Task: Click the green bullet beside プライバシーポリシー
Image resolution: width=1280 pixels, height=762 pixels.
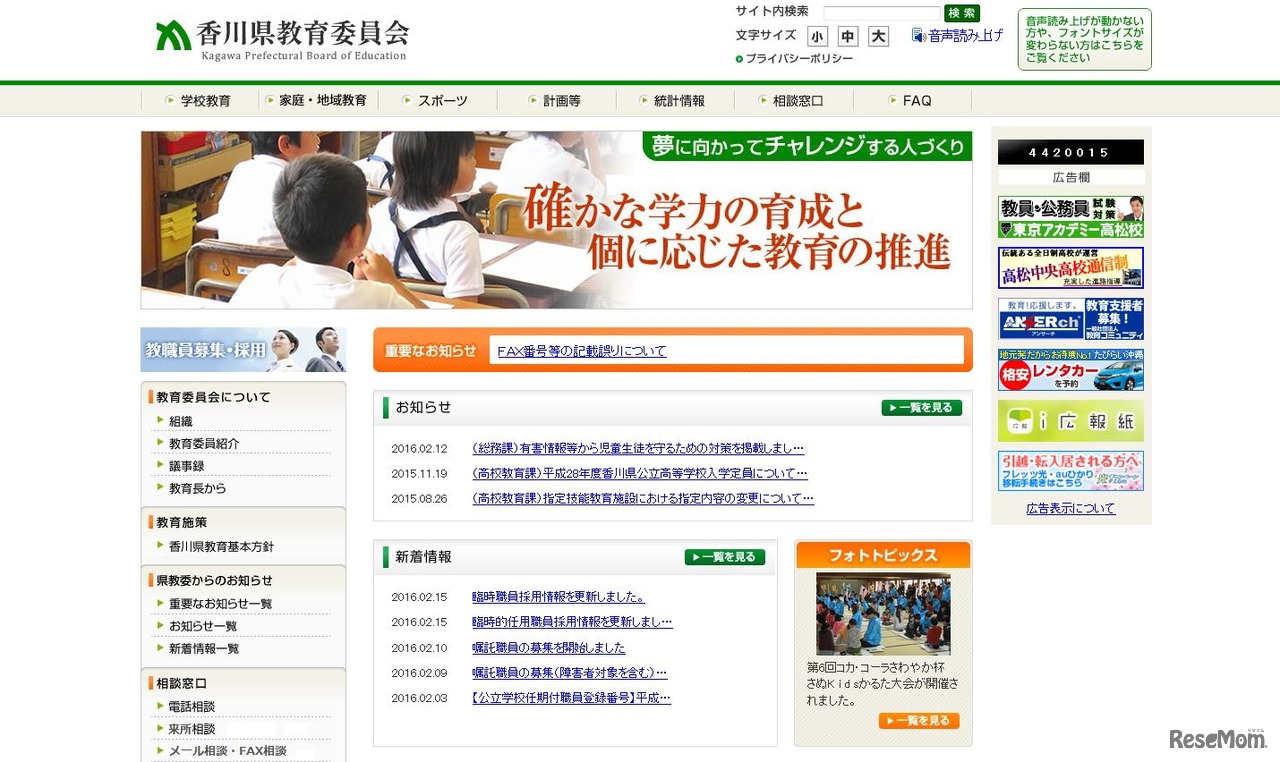Action: [737, 58]
